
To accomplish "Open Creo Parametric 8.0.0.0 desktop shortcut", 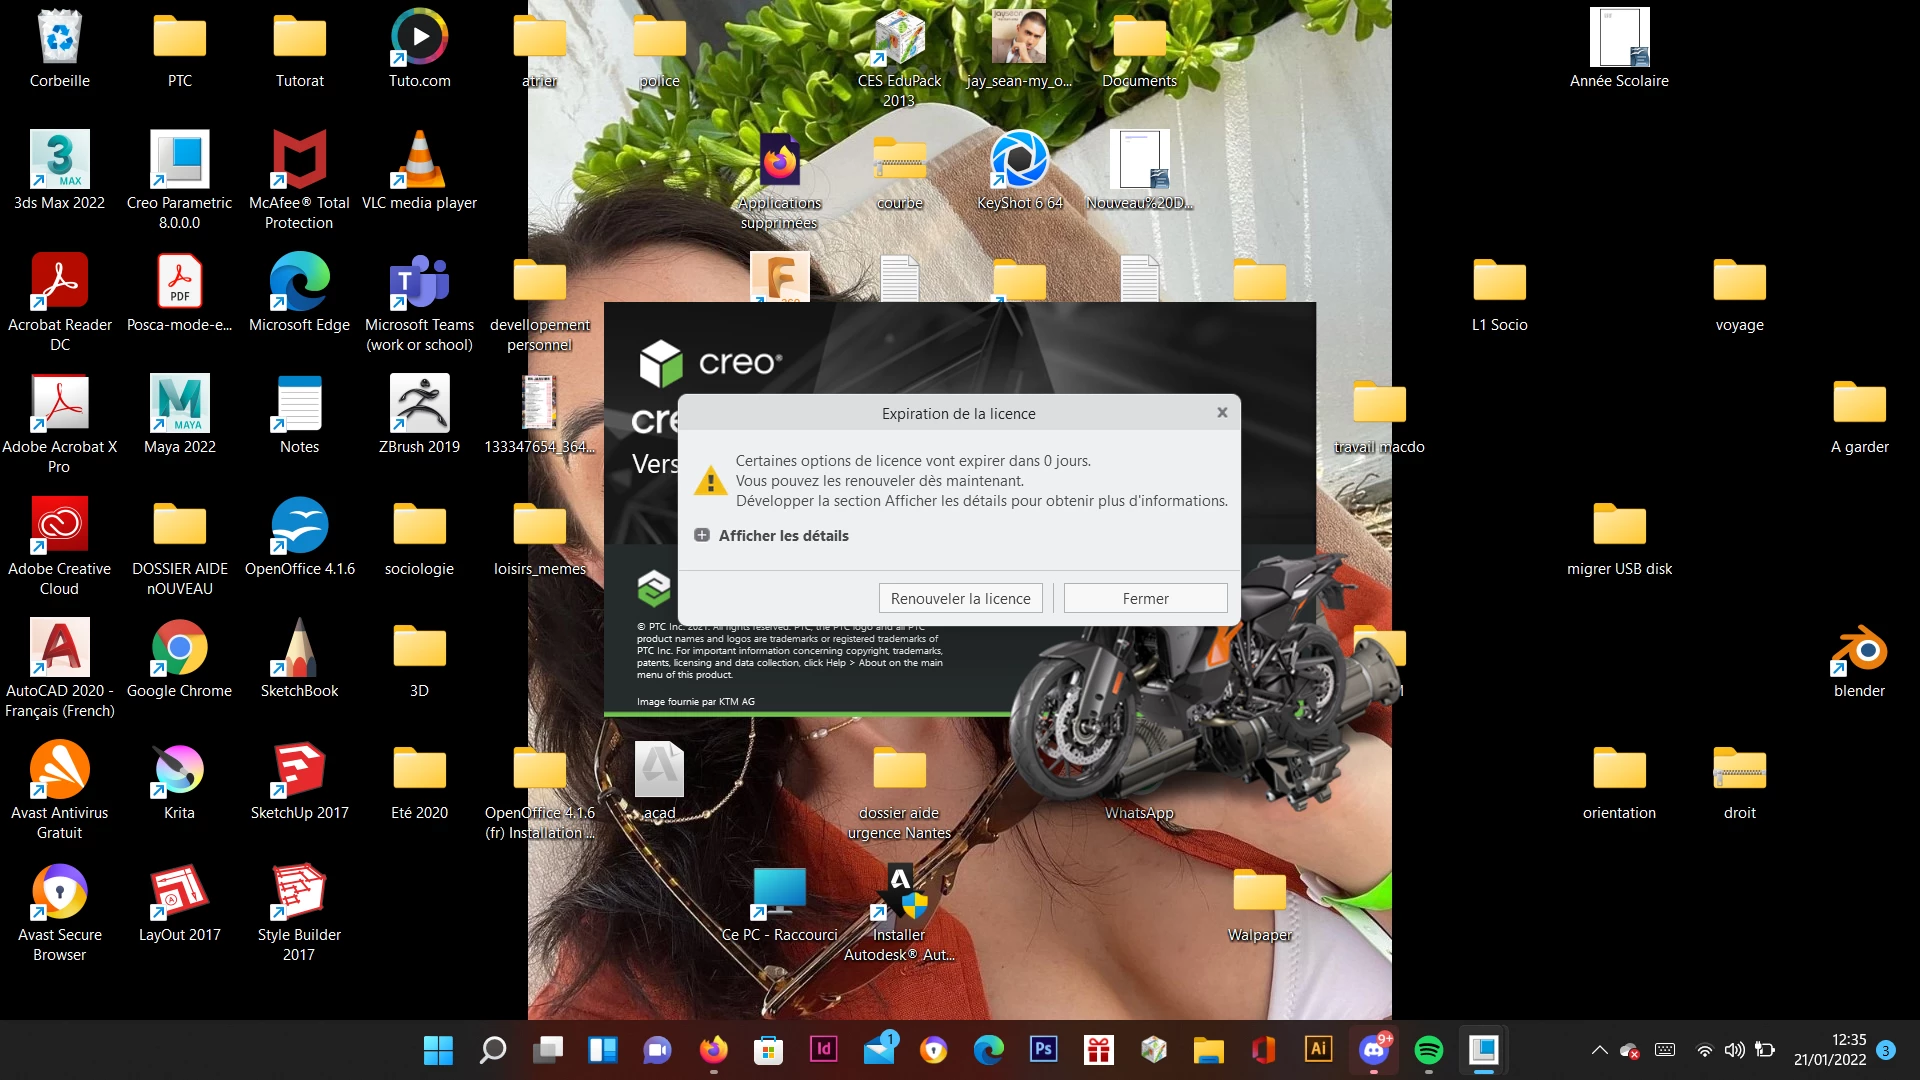I will point(180,160).
